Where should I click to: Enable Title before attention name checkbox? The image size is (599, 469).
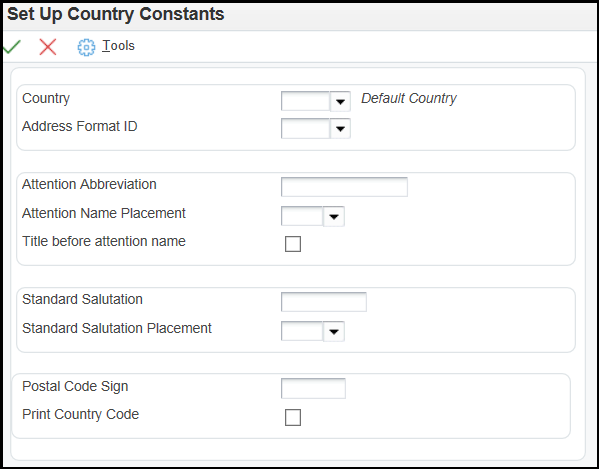coord(293,244)
